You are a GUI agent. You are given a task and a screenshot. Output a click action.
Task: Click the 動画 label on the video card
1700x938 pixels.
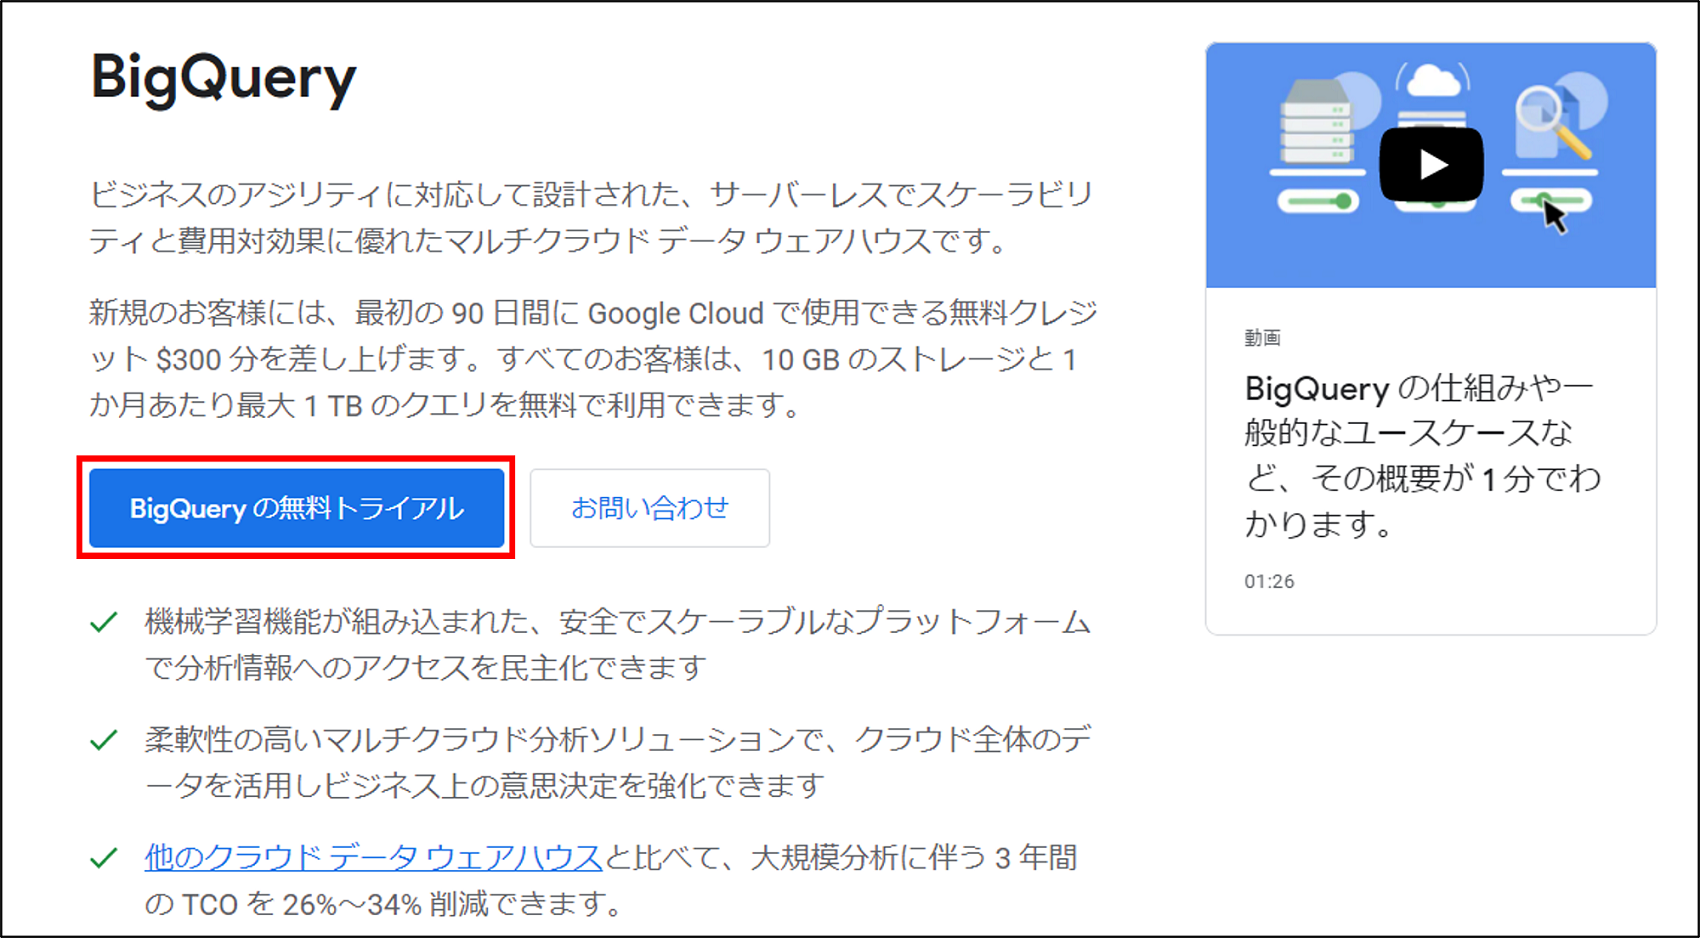pyautogui.click(x=1262, y=338)
